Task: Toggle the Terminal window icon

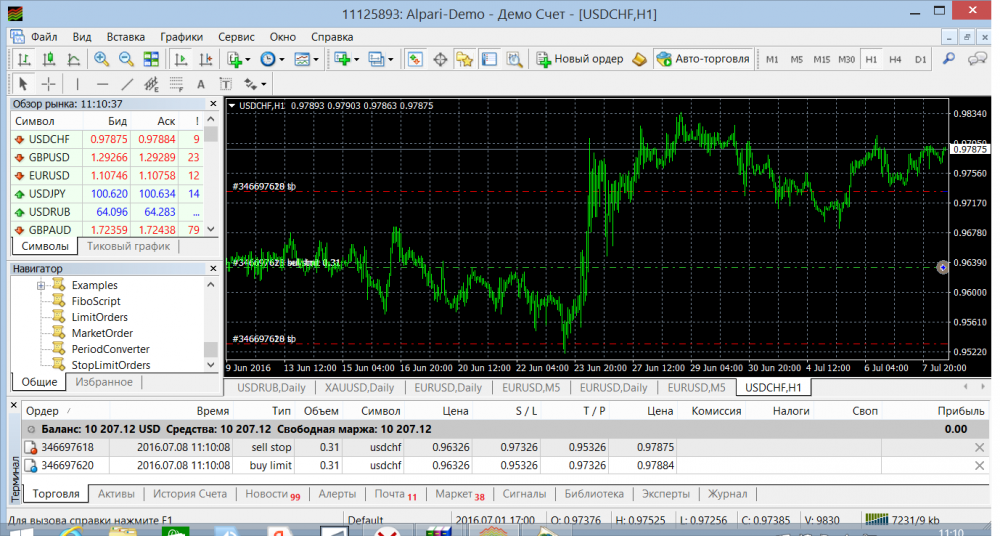Action: pos(489,59)
